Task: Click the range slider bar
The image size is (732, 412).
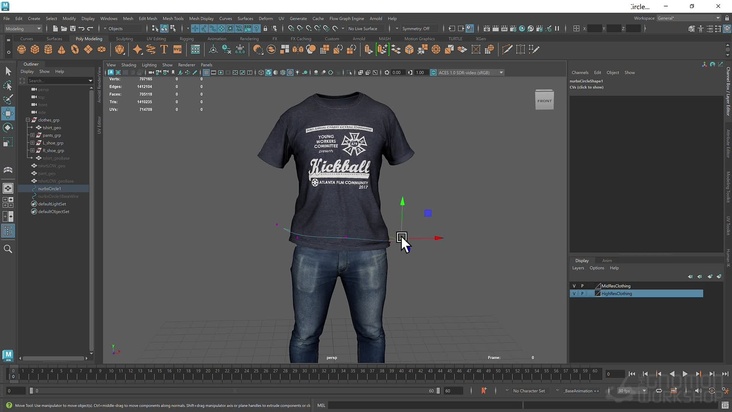Action: [233, 391]
